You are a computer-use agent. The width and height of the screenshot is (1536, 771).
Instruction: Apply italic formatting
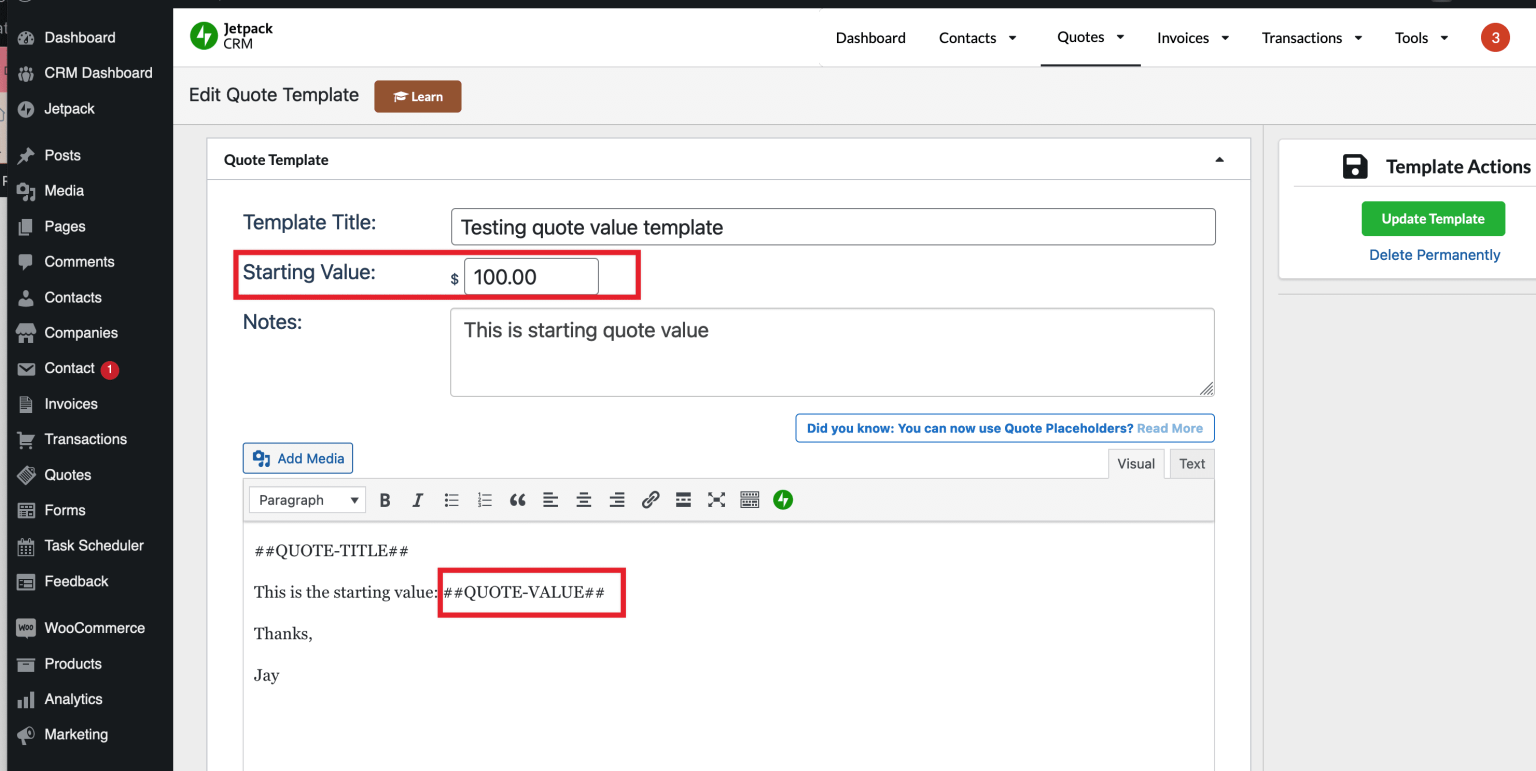417,499
